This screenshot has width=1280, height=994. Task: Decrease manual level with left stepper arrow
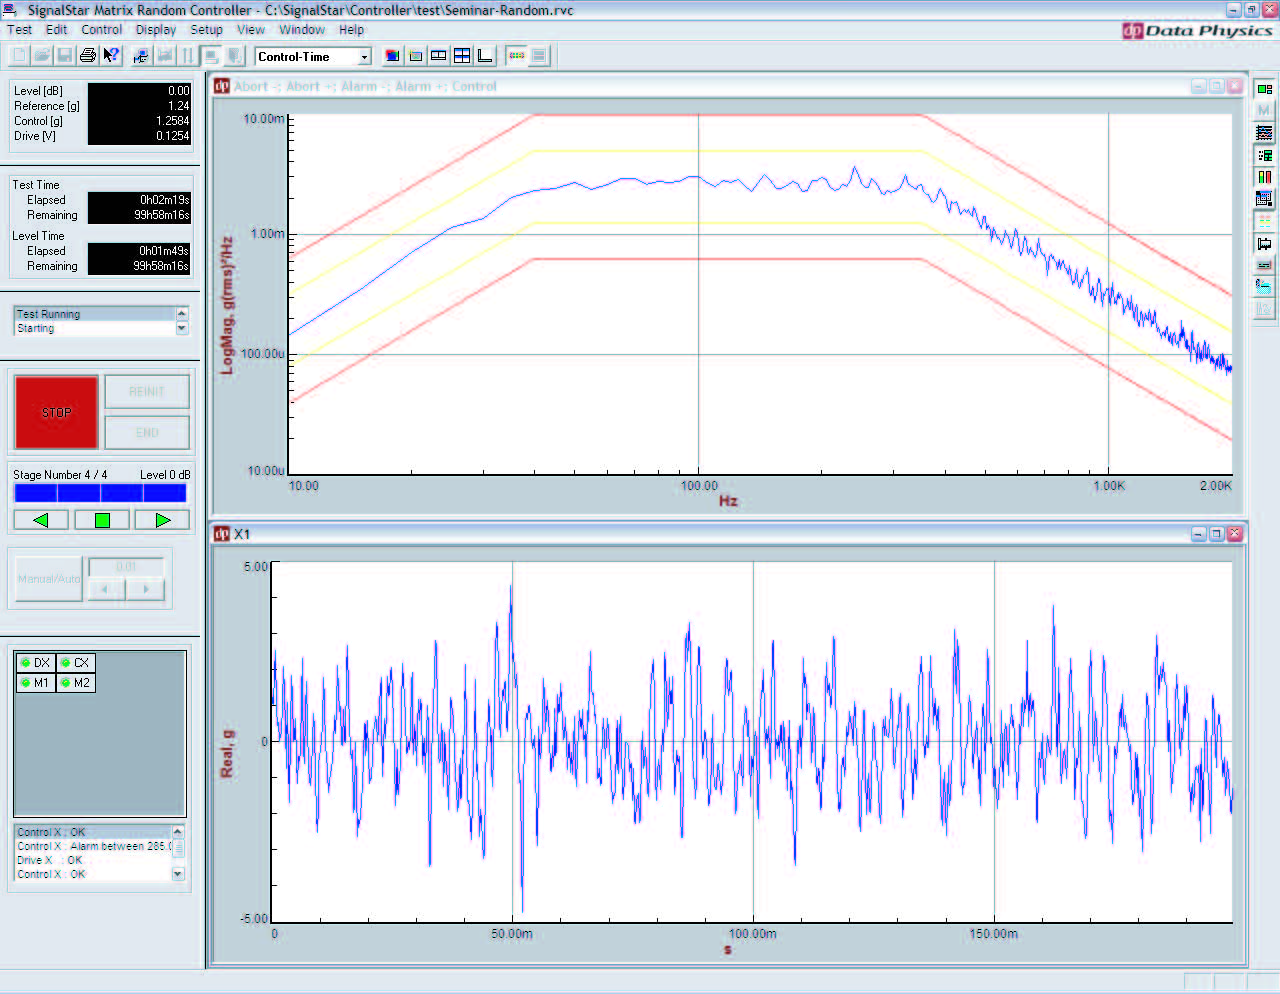tap(106, 589)
